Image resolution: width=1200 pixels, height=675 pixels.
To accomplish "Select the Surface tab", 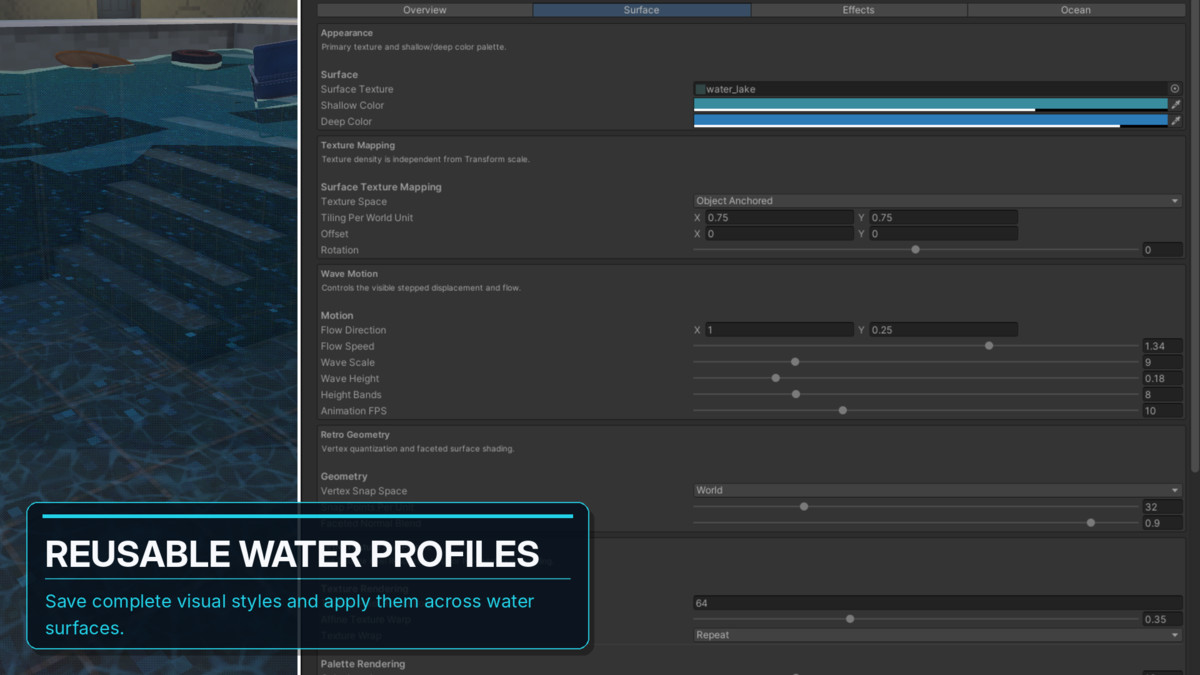I will [641, 10].
